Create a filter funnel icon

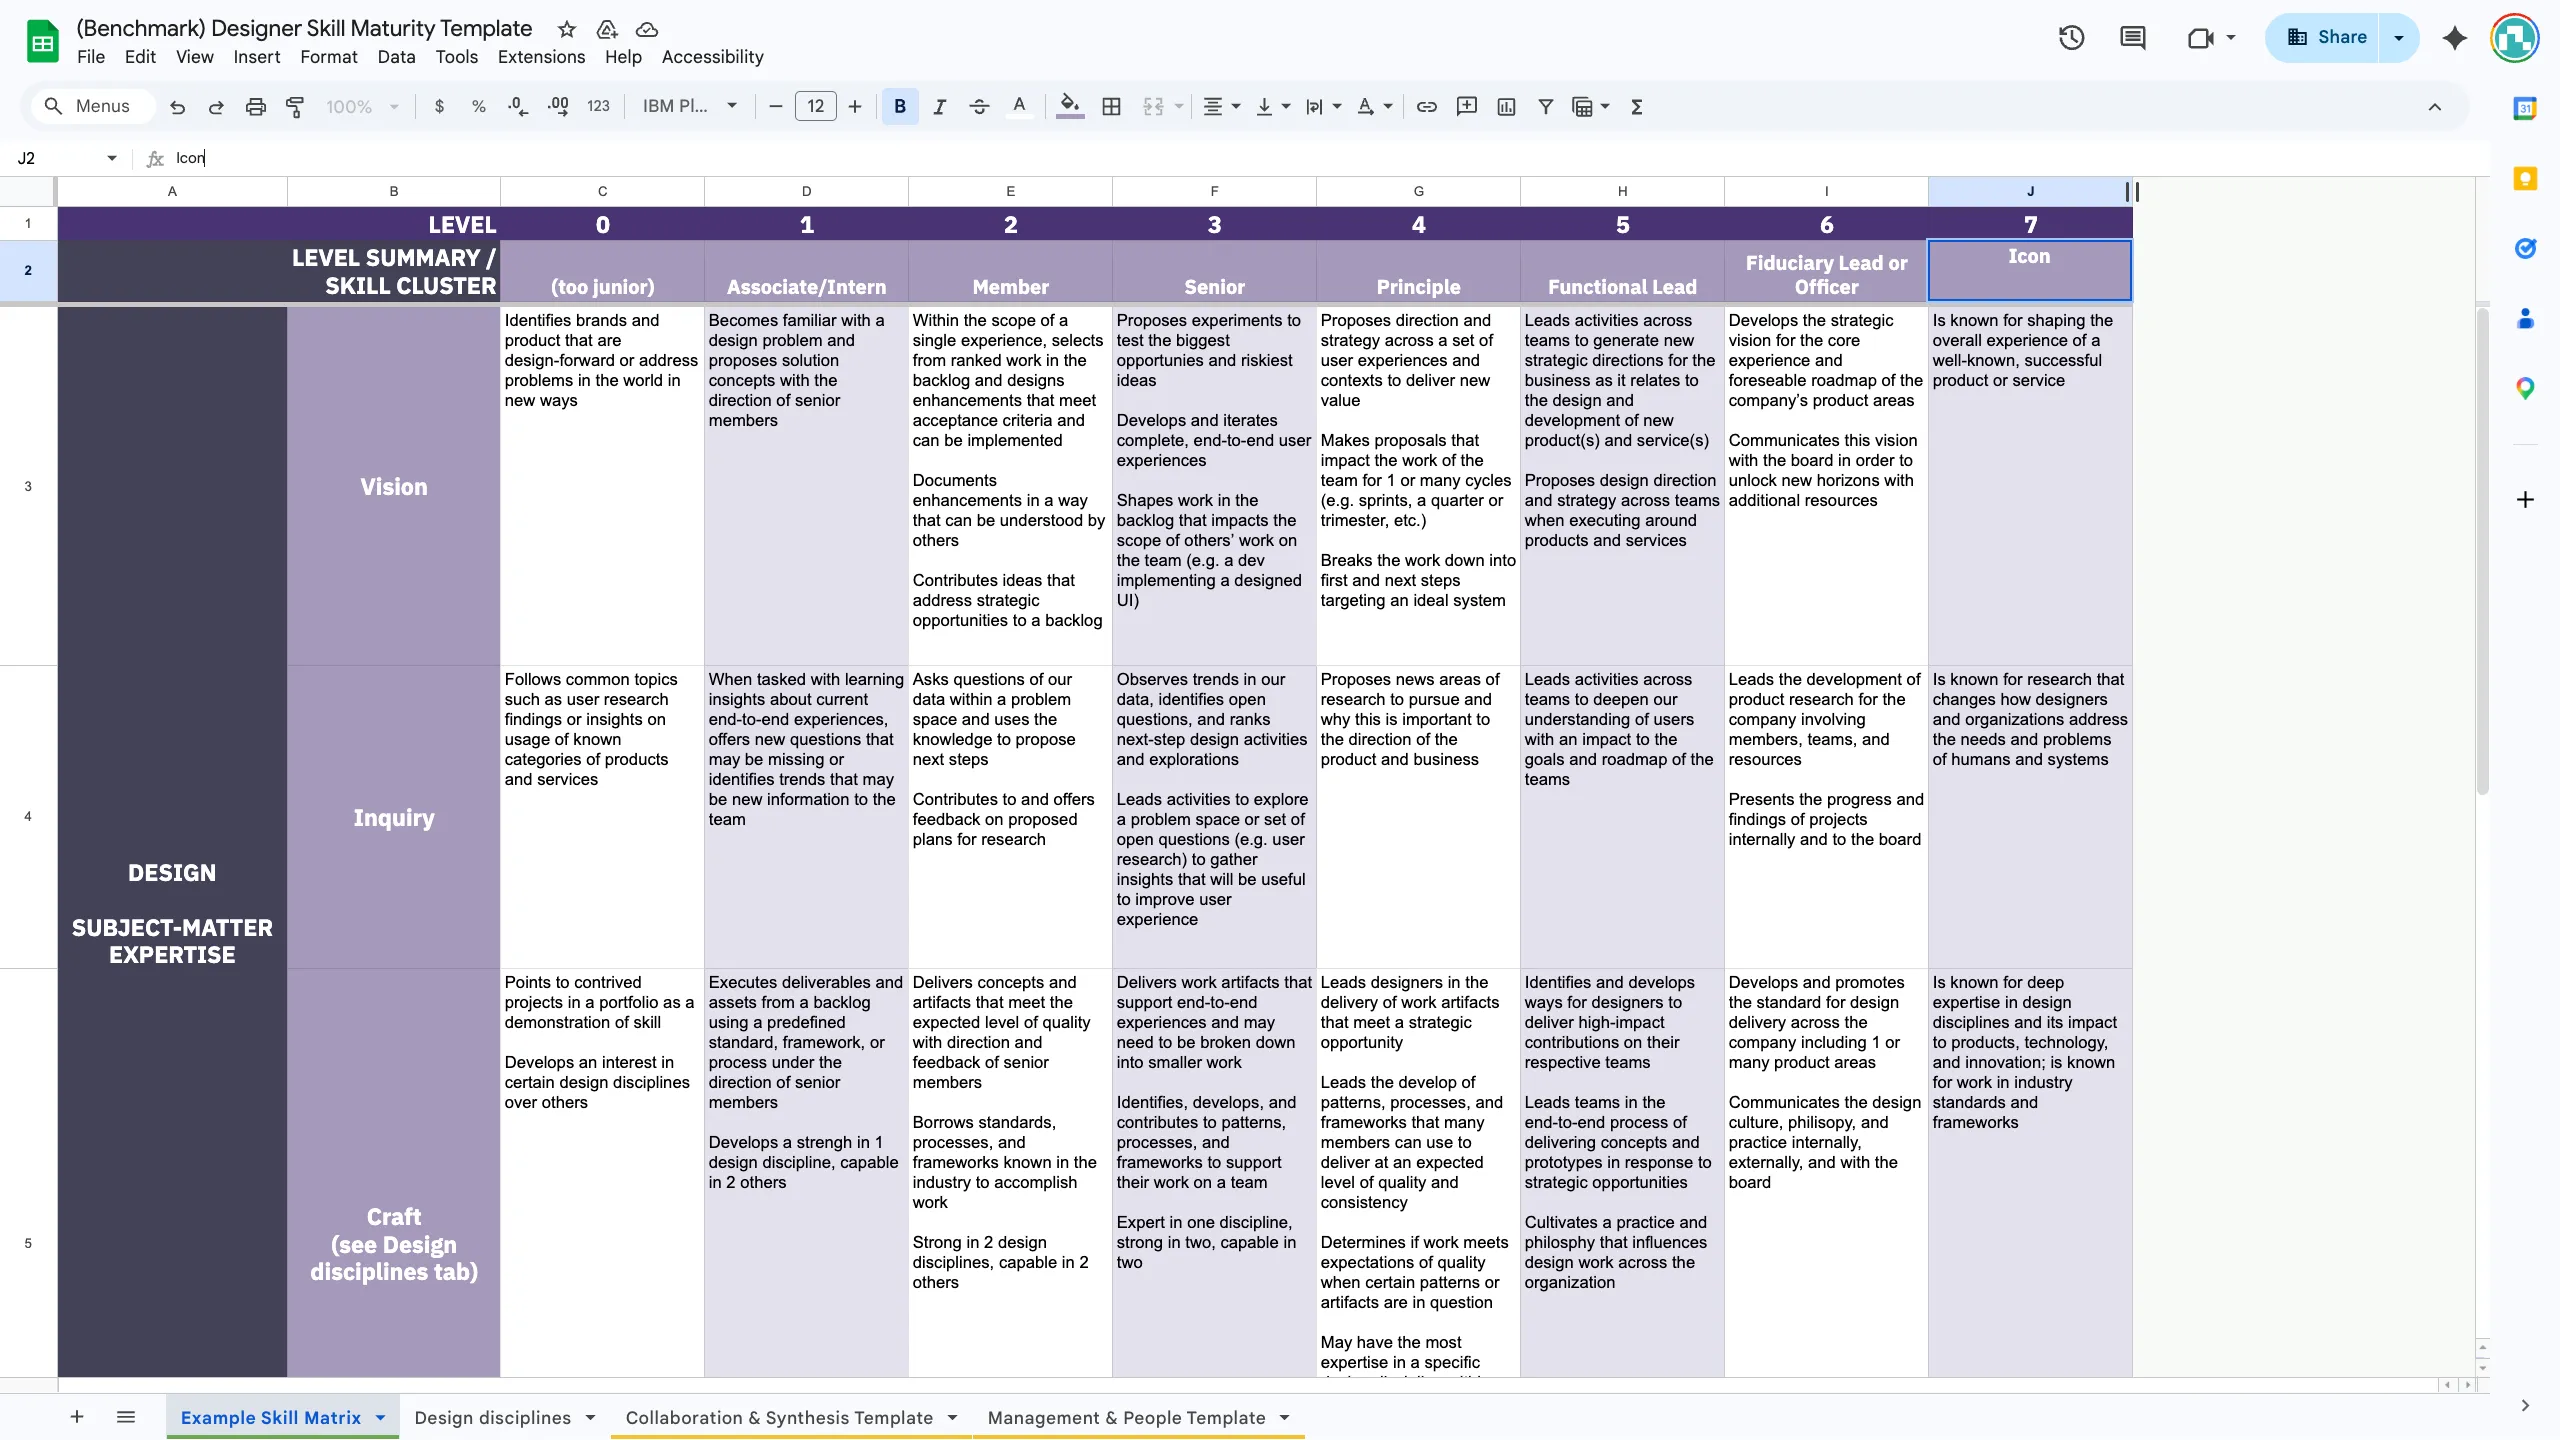pos(1546,107)
